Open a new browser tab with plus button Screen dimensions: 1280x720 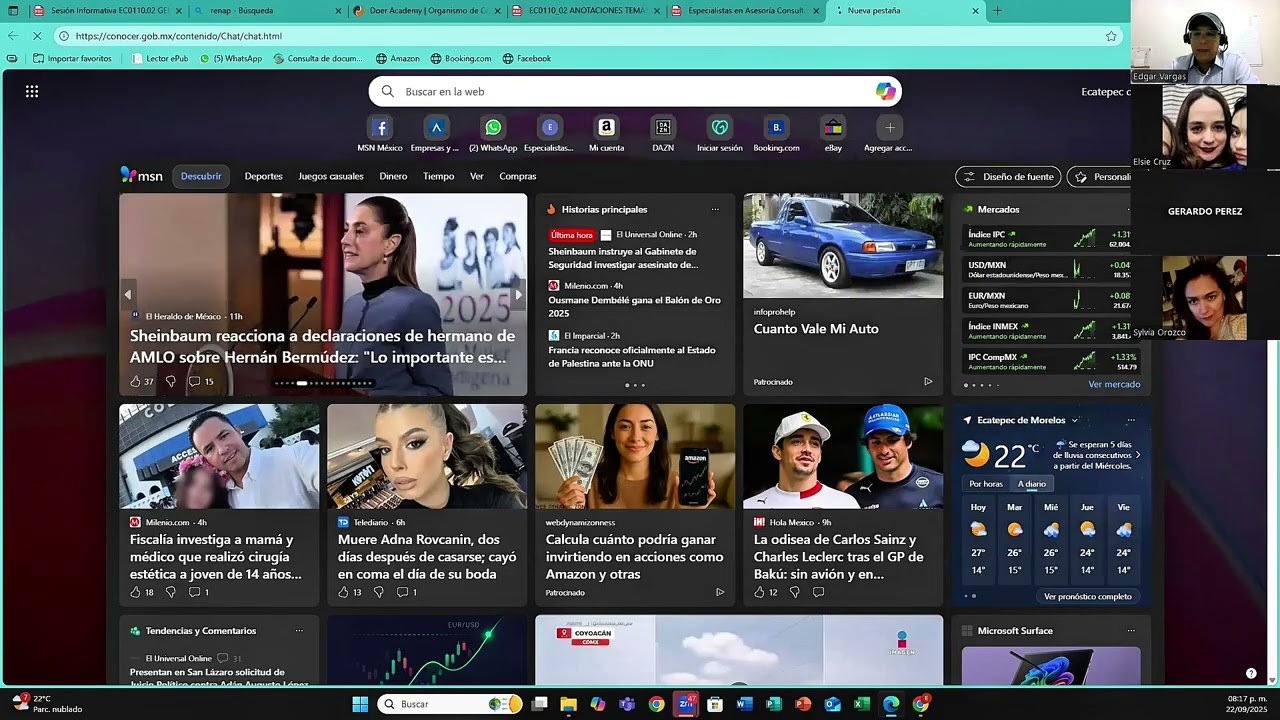(x=997, y=10)
